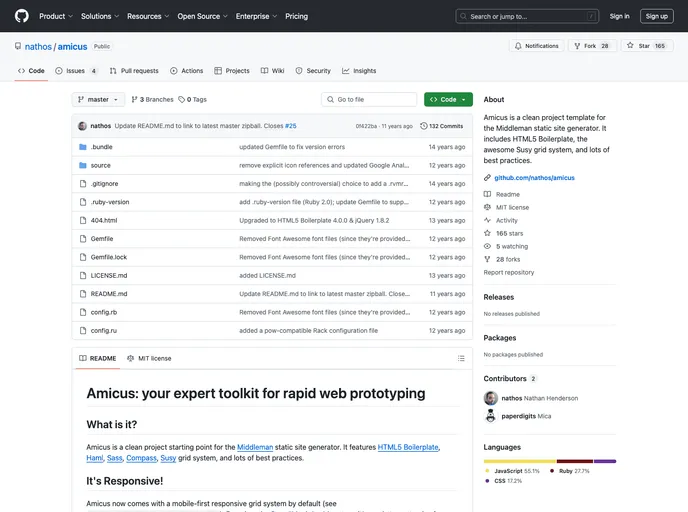Click the file icon next to 404.html
This screenshot has height=512, width=688.
(x=82, y=220)
